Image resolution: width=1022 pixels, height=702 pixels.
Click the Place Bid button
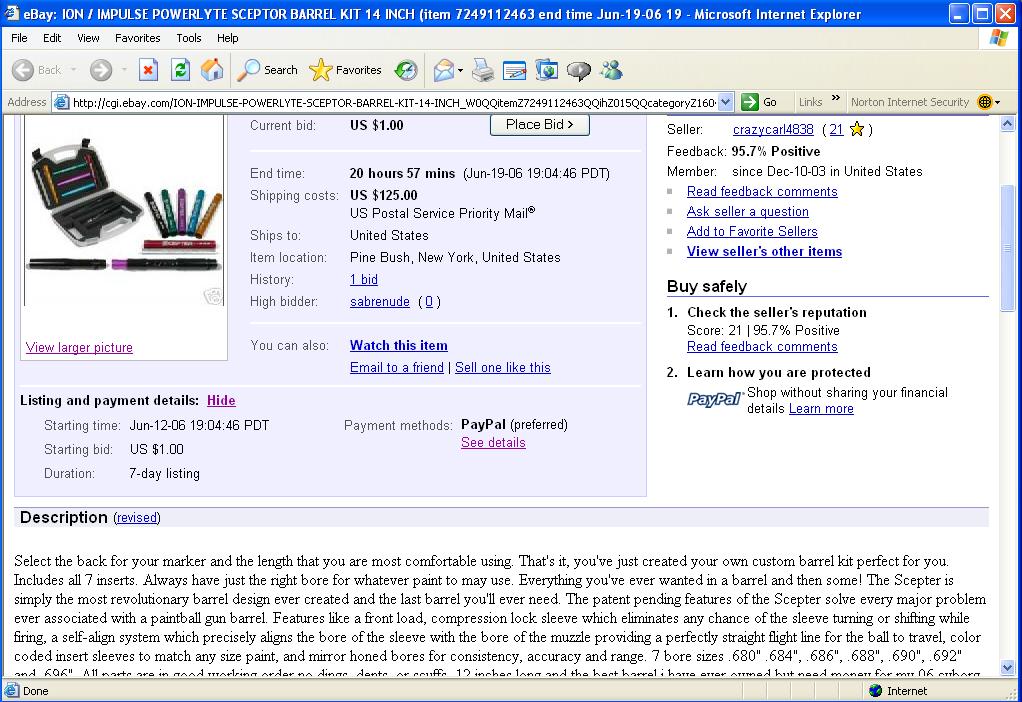540,124
